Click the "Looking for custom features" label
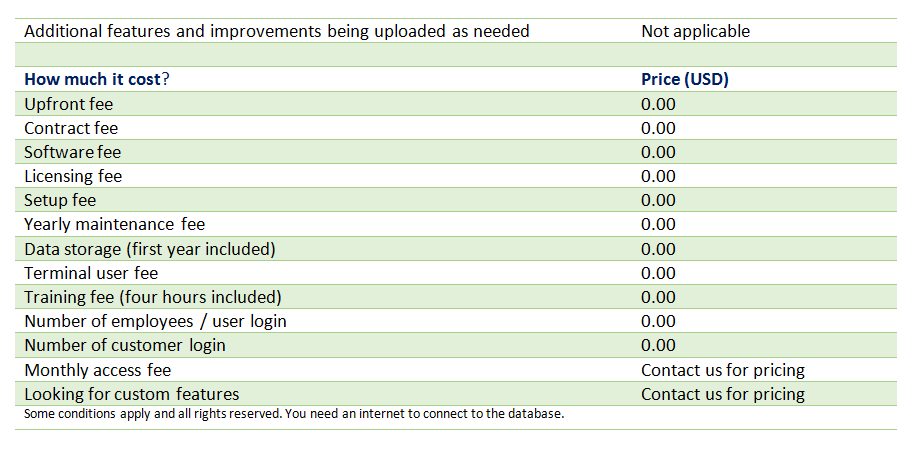918x456 pixels. click(x=131, y=394)
